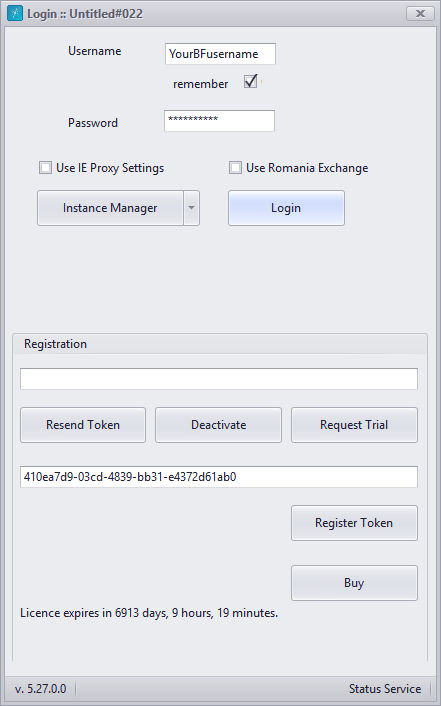Open the Instance Manager
The height and width of the screenshot is (706, 441).
pos(110,208)
